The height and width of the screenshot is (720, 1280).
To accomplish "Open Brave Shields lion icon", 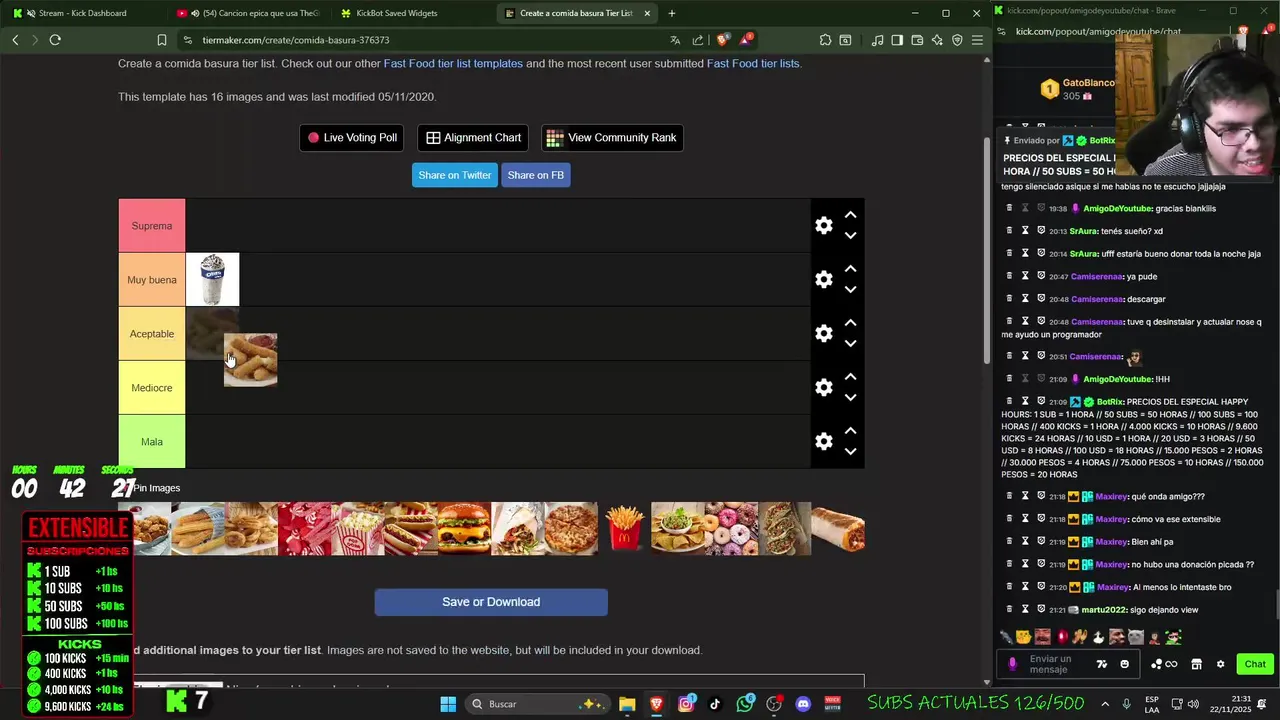I will pyautogui.click(x=723, y=40).
